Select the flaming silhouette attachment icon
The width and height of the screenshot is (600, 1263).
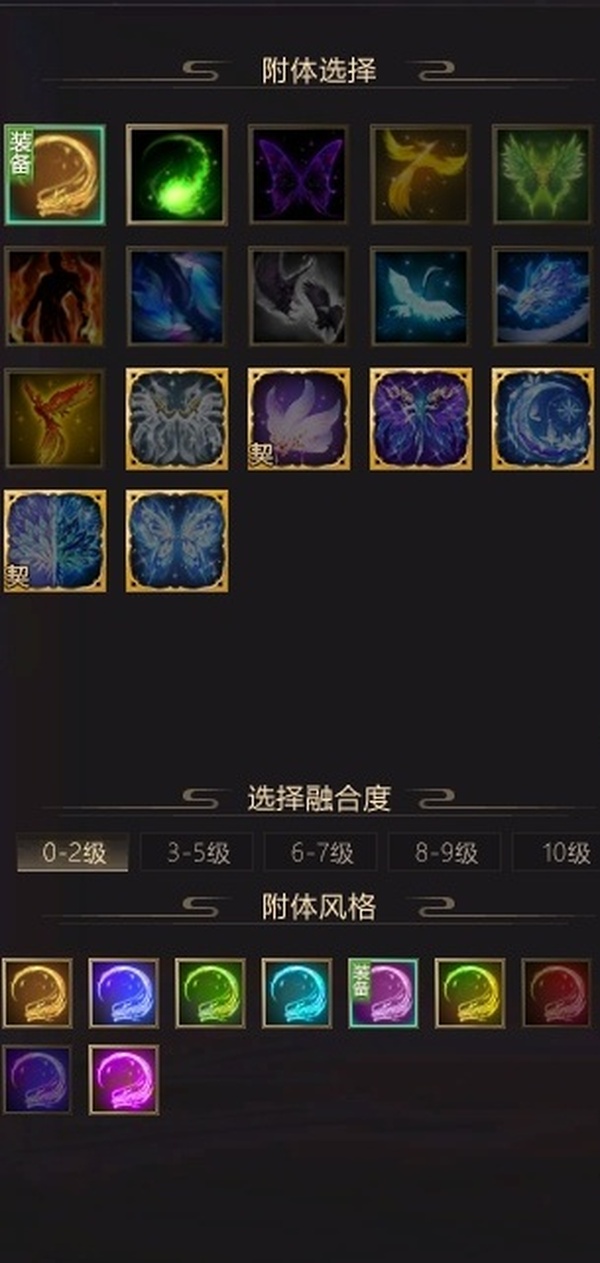(x=55, y=297)
